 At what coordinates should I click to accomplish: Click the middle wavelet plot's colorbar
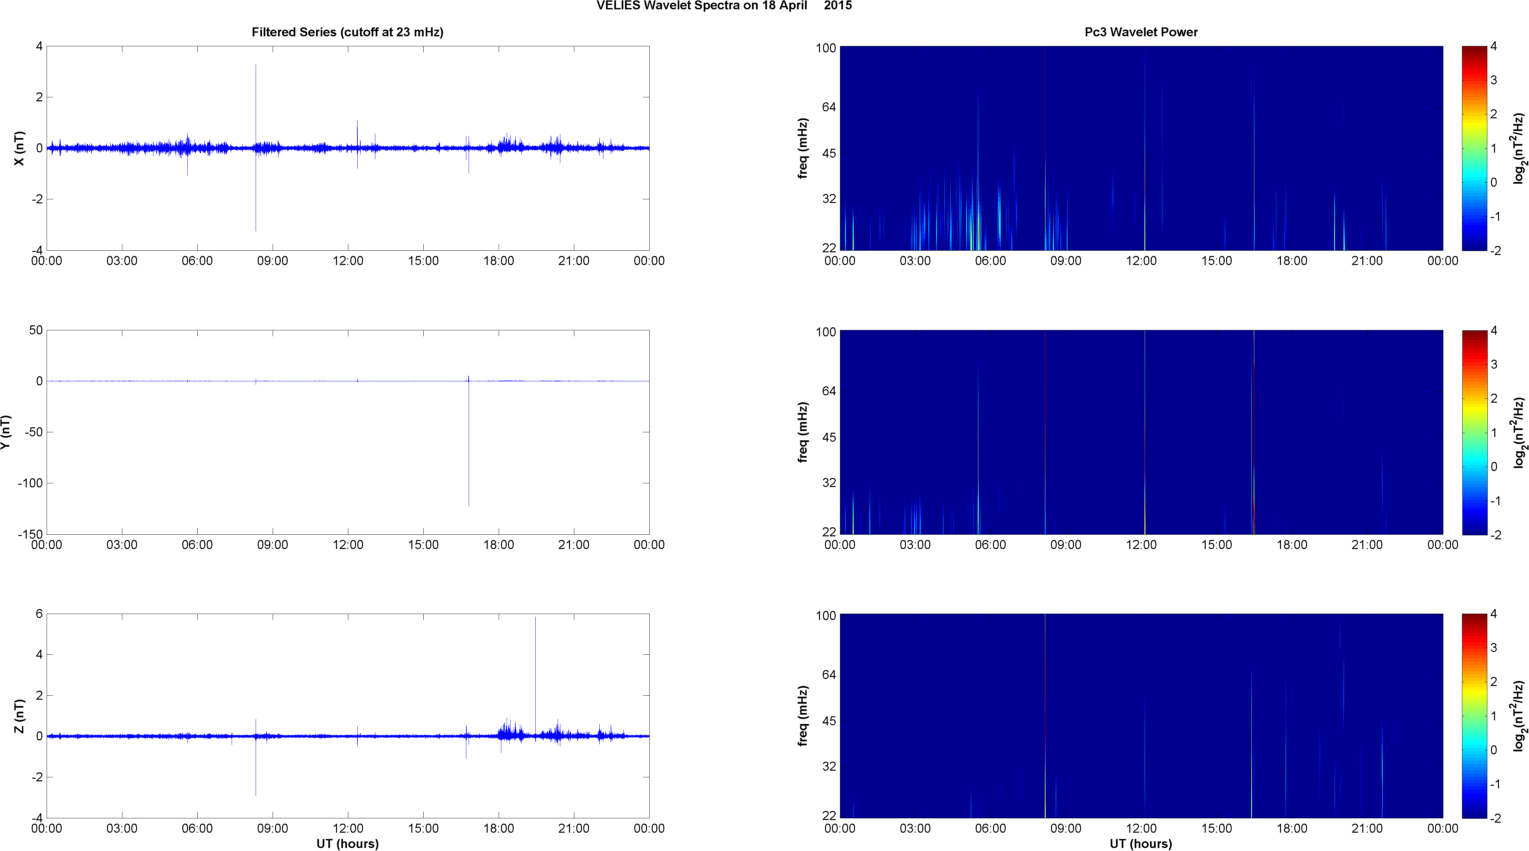point(1473,432)
